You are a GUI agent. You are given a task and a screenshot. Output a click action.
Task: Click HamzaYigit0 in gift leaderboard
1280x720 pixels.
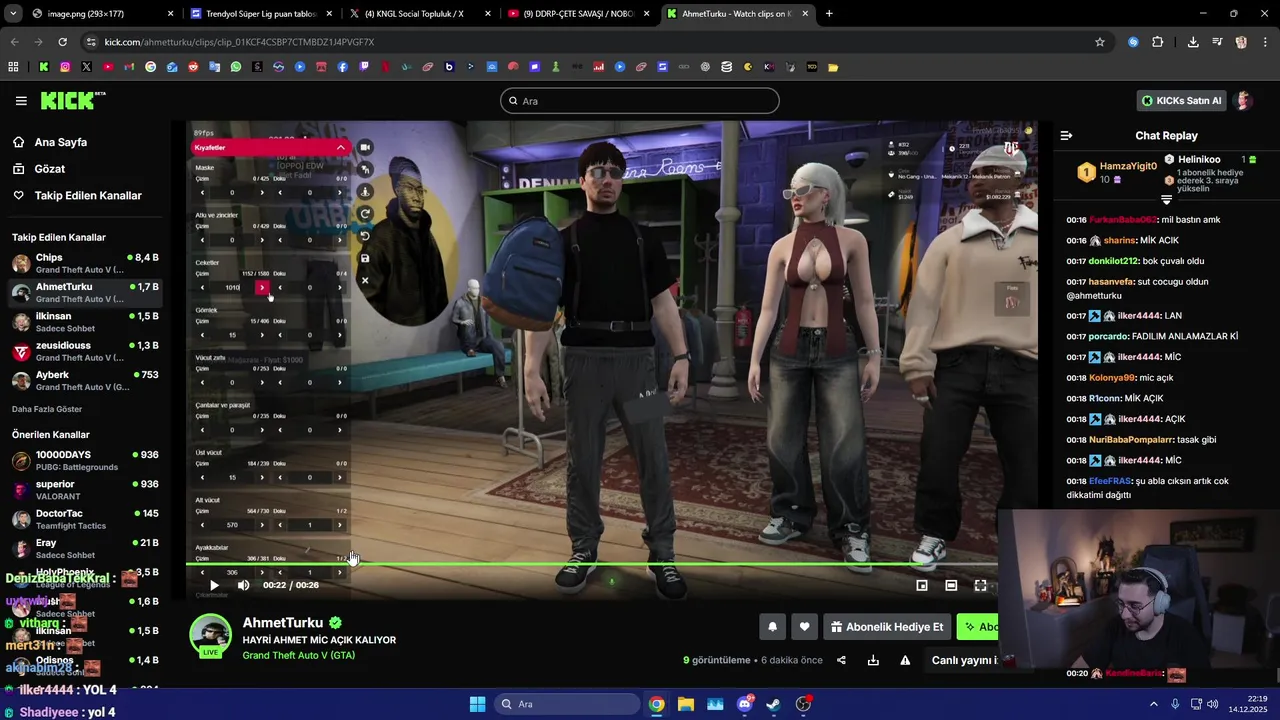(1128, 166)
